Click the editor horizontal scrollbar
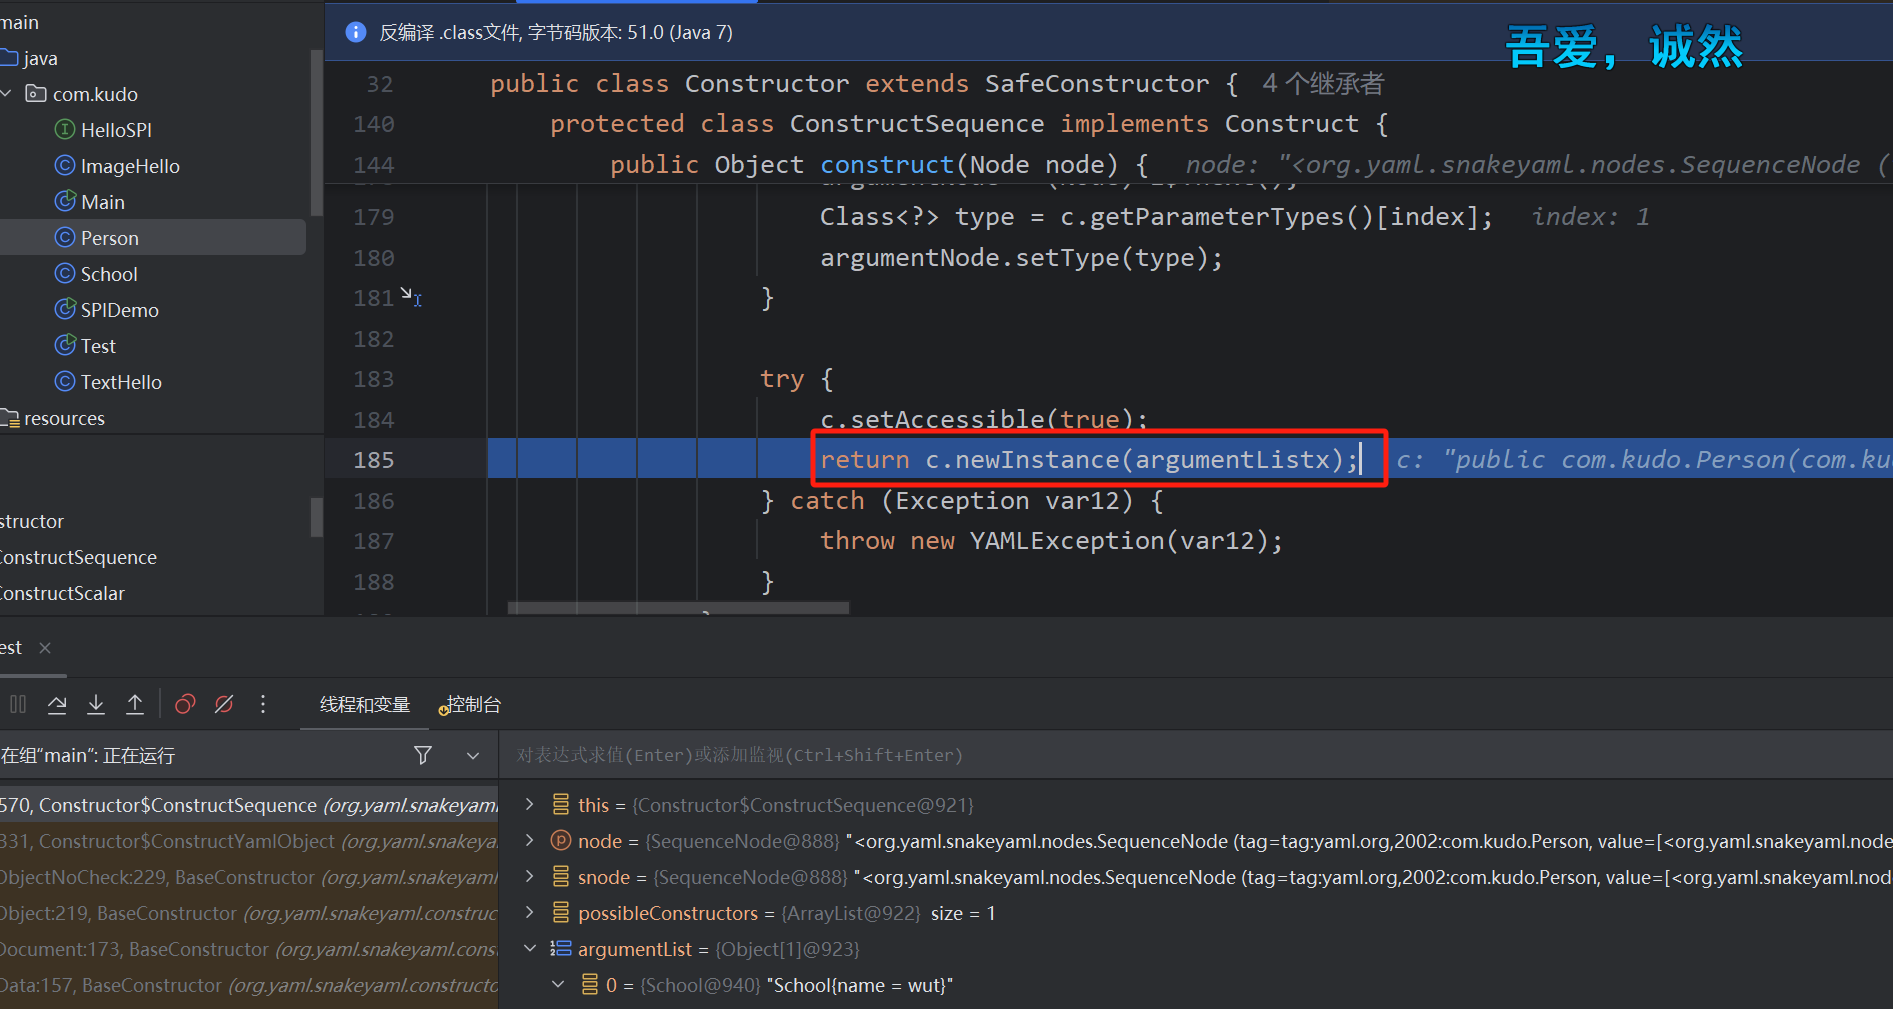Screen dimensions: 1893x1009 [679, 608]
